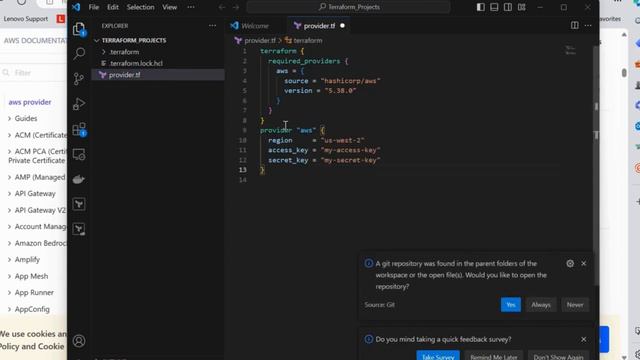Open the Search view in activity bar
Image resolution: width=640 pixels, height=360 pixels.
[79, 53]
